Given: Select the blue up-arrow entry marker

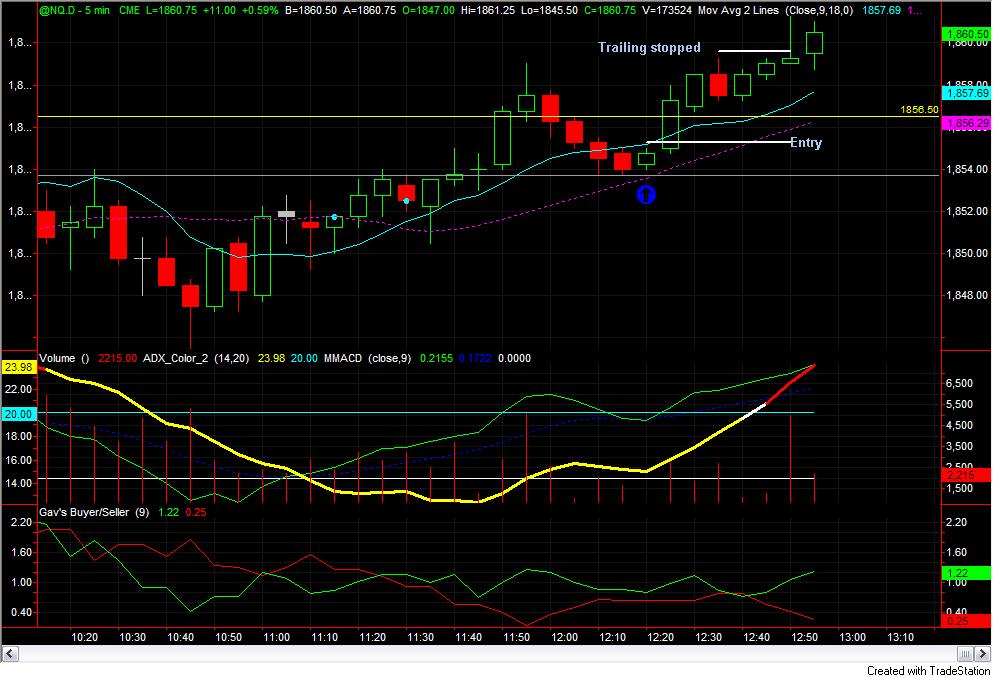Looking at the screenshot, I should pos(646,194).
